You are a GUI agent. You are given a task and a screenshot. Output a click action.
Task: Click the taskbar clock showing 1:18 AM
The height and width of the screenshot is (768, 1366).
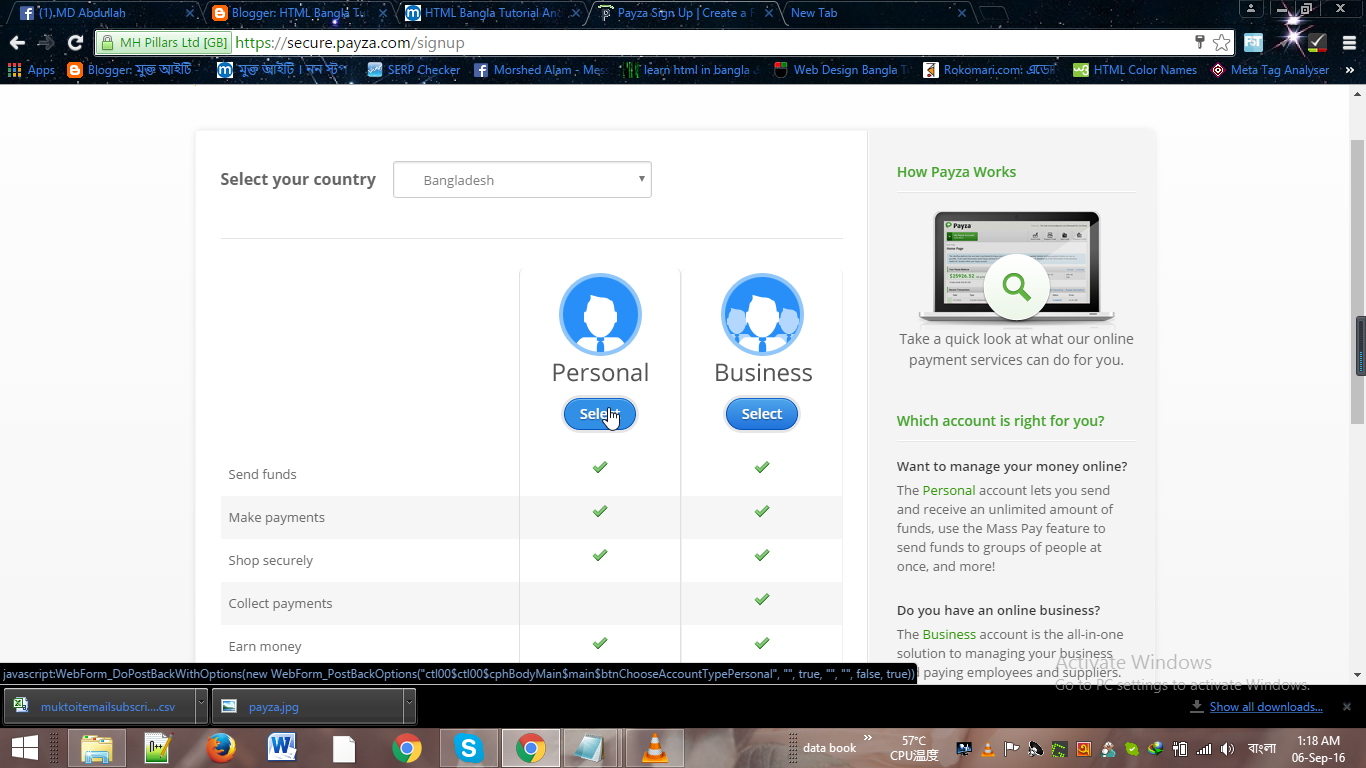tap(1316, 748)
